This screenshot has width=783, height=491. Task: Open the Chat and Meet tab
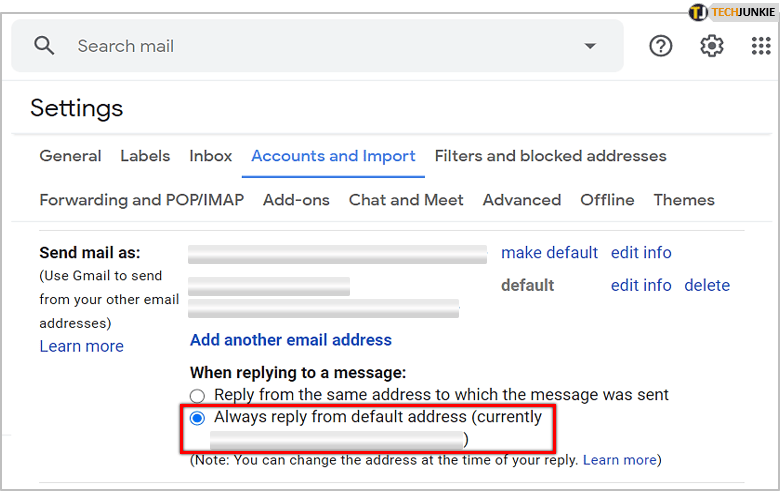coord(406,200)
